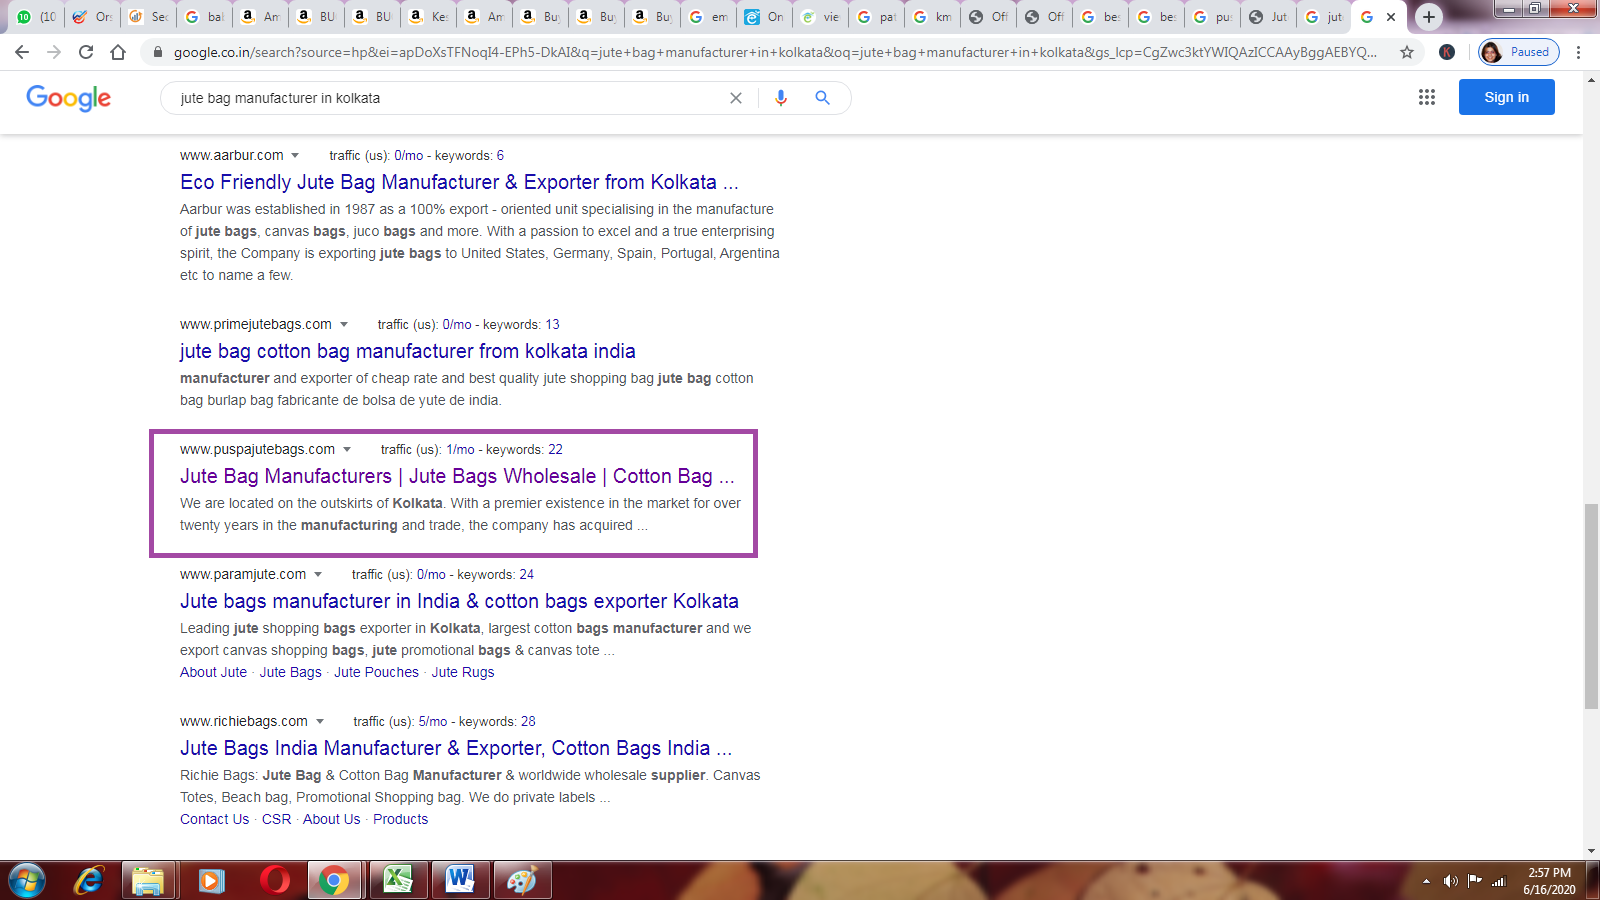This screenshot has height=900, width=1600.
Task: Open the CSR sitelink
Action: click(276, 819)
